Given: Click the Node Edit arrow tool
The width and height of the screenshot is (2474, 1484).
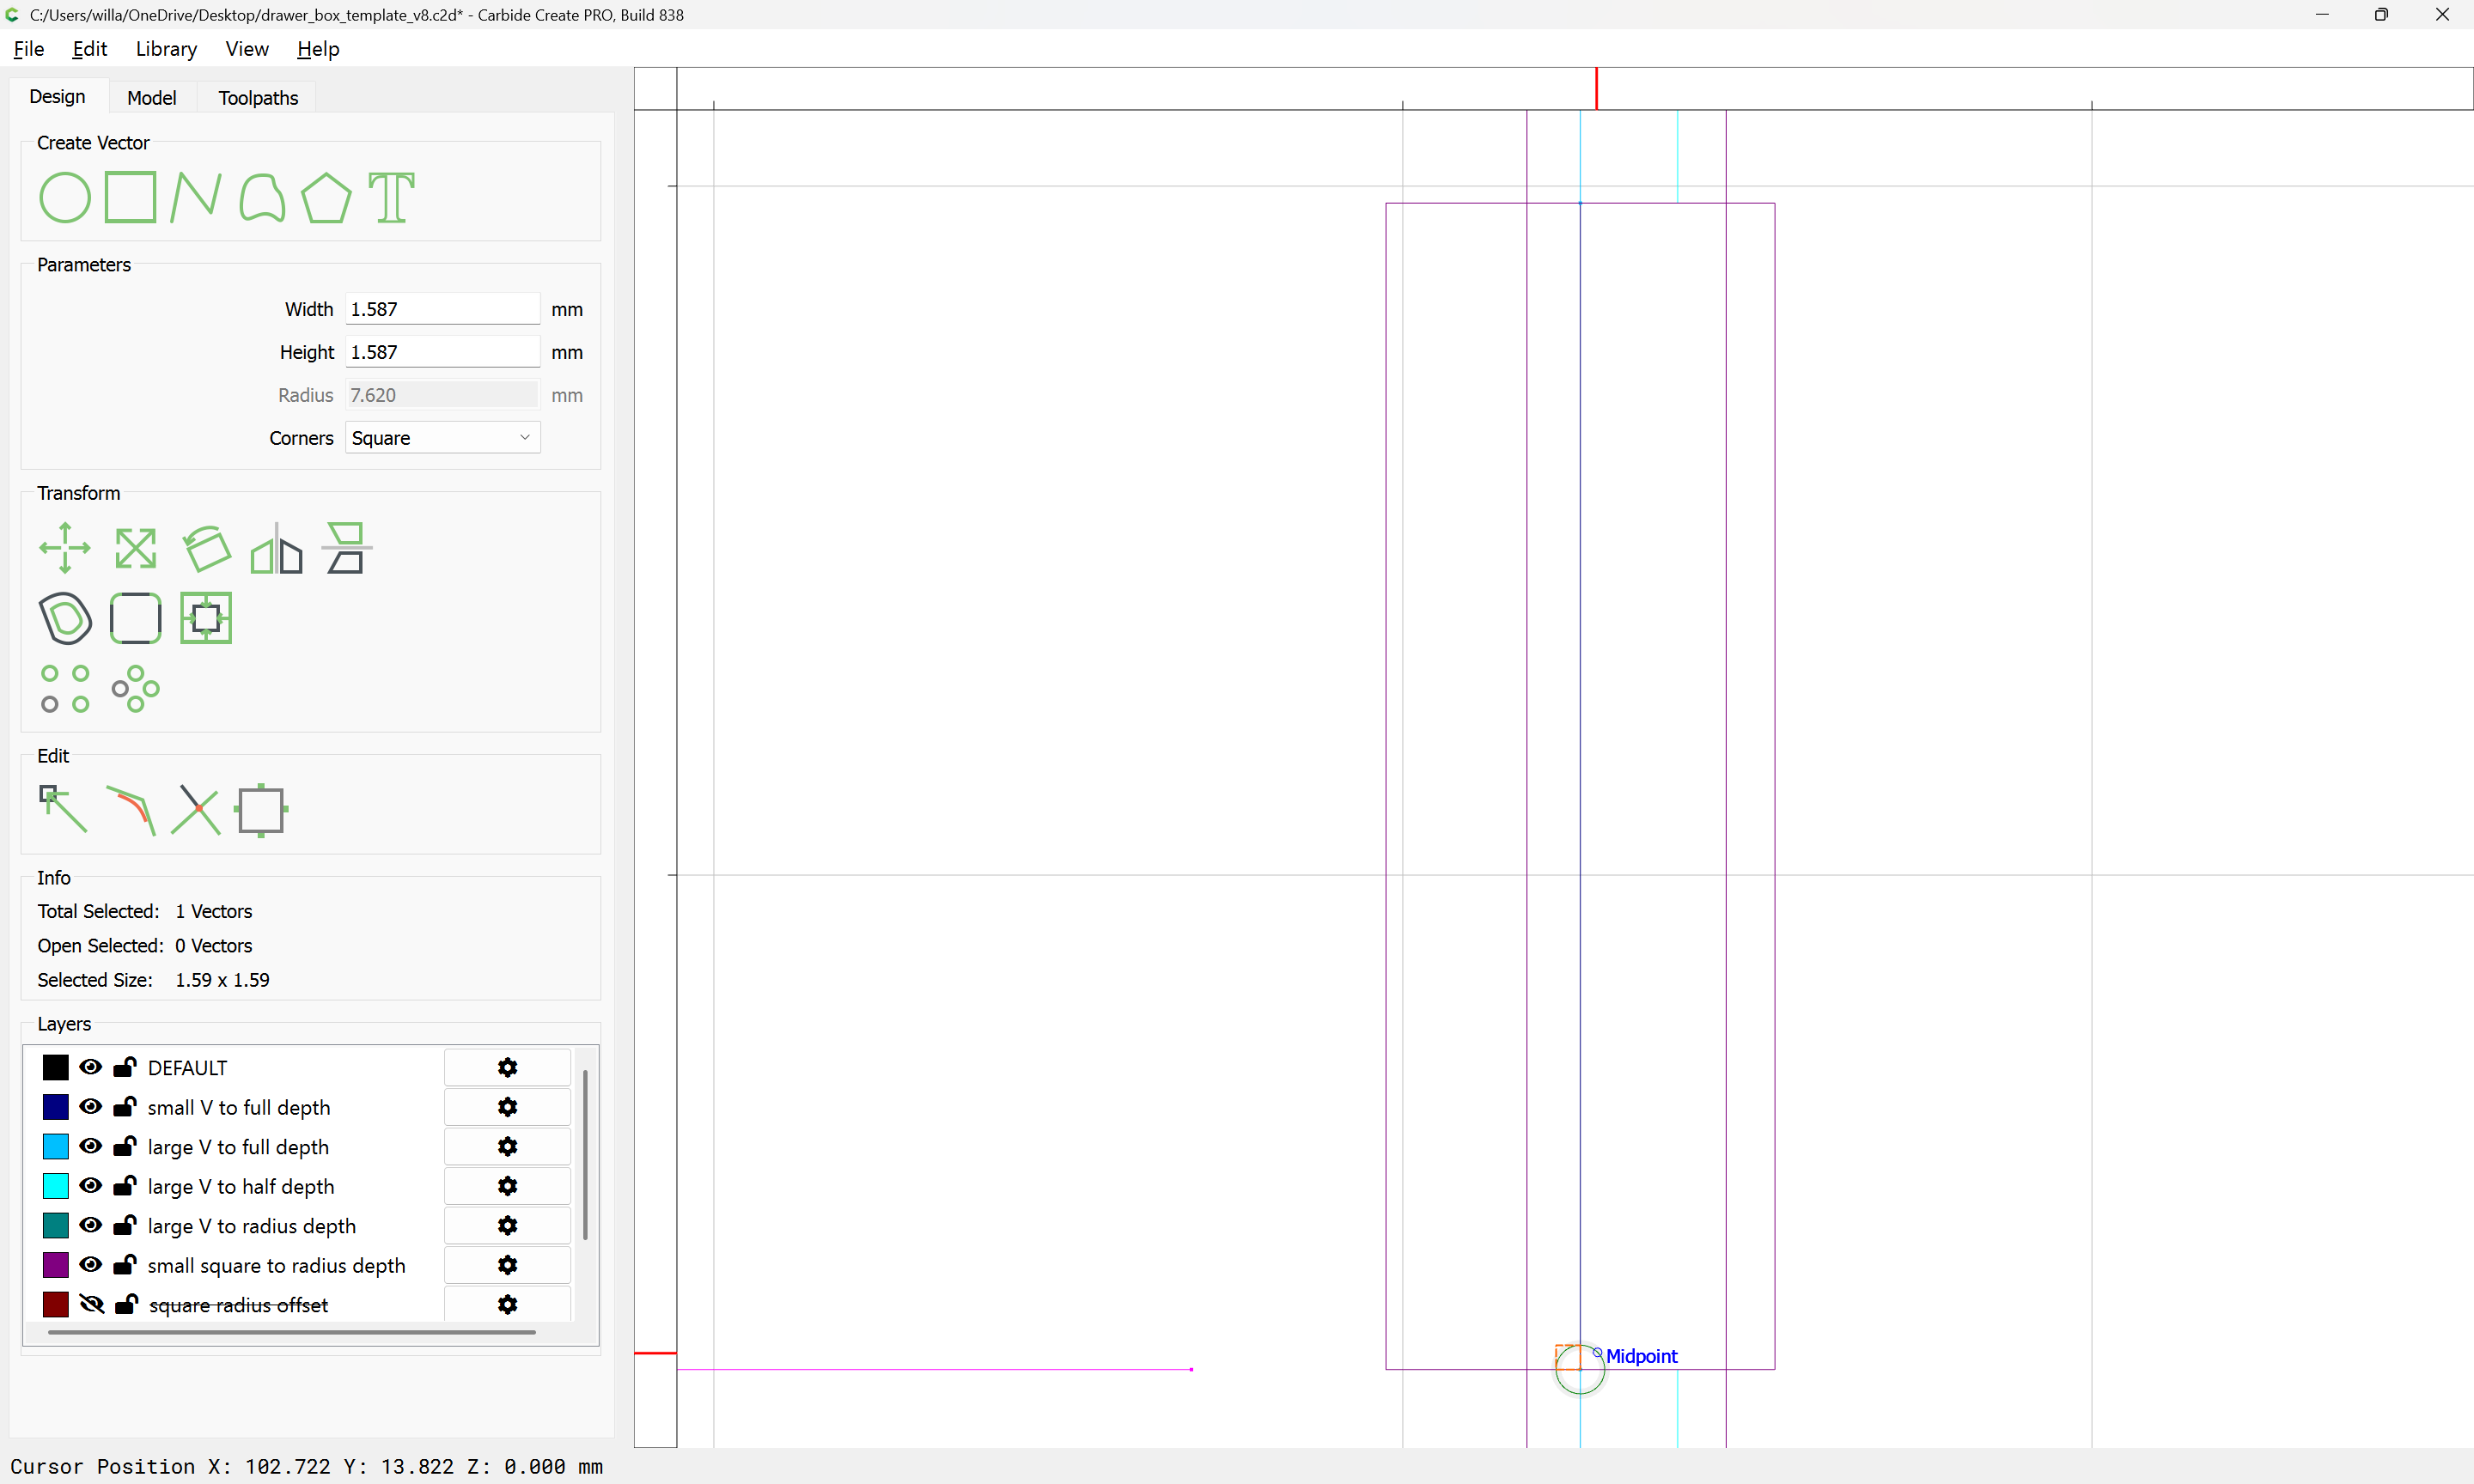Looking at the screenshot, I should tap(63, 809).
